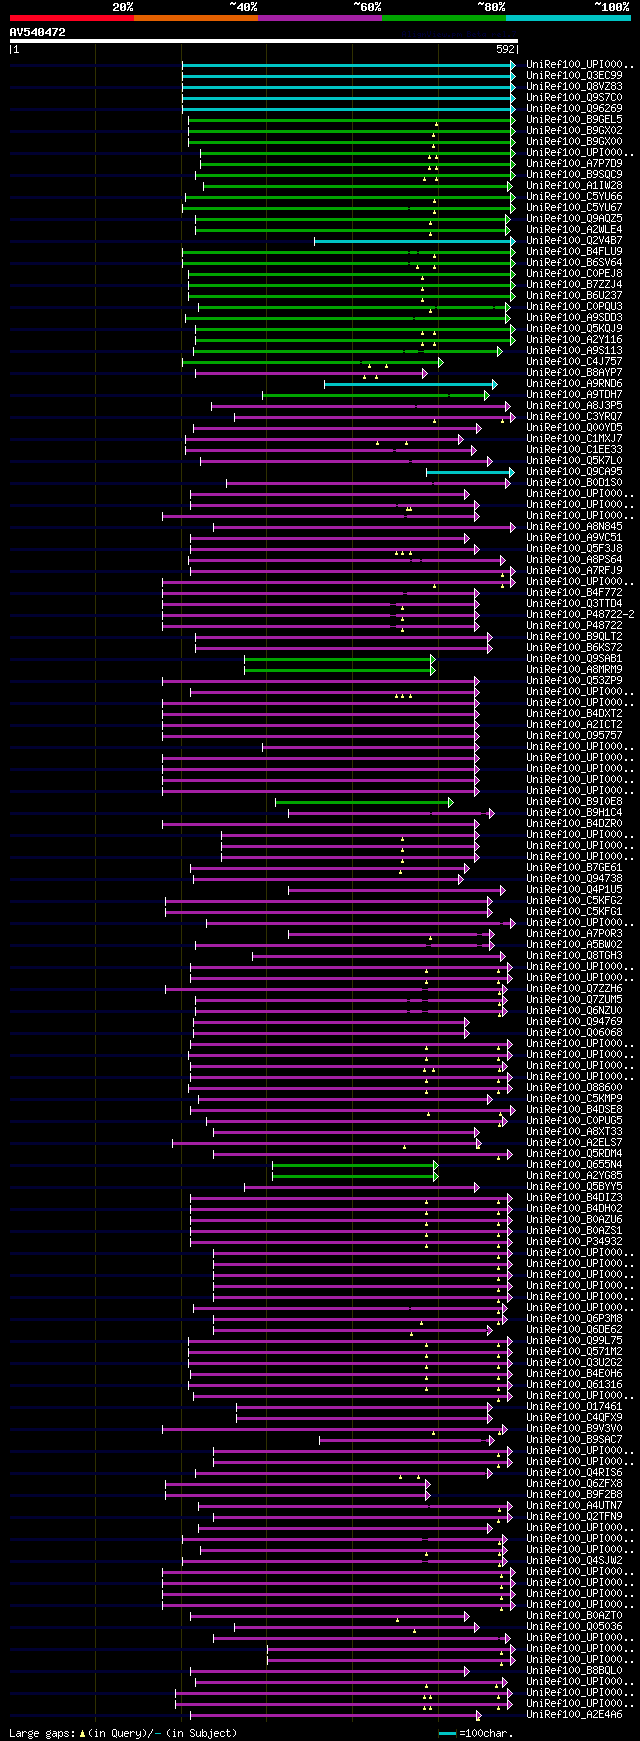The image size is (640, 1741).
Task: Open hit UniRef100_B4FLU9
Action: tap(574, 251)
